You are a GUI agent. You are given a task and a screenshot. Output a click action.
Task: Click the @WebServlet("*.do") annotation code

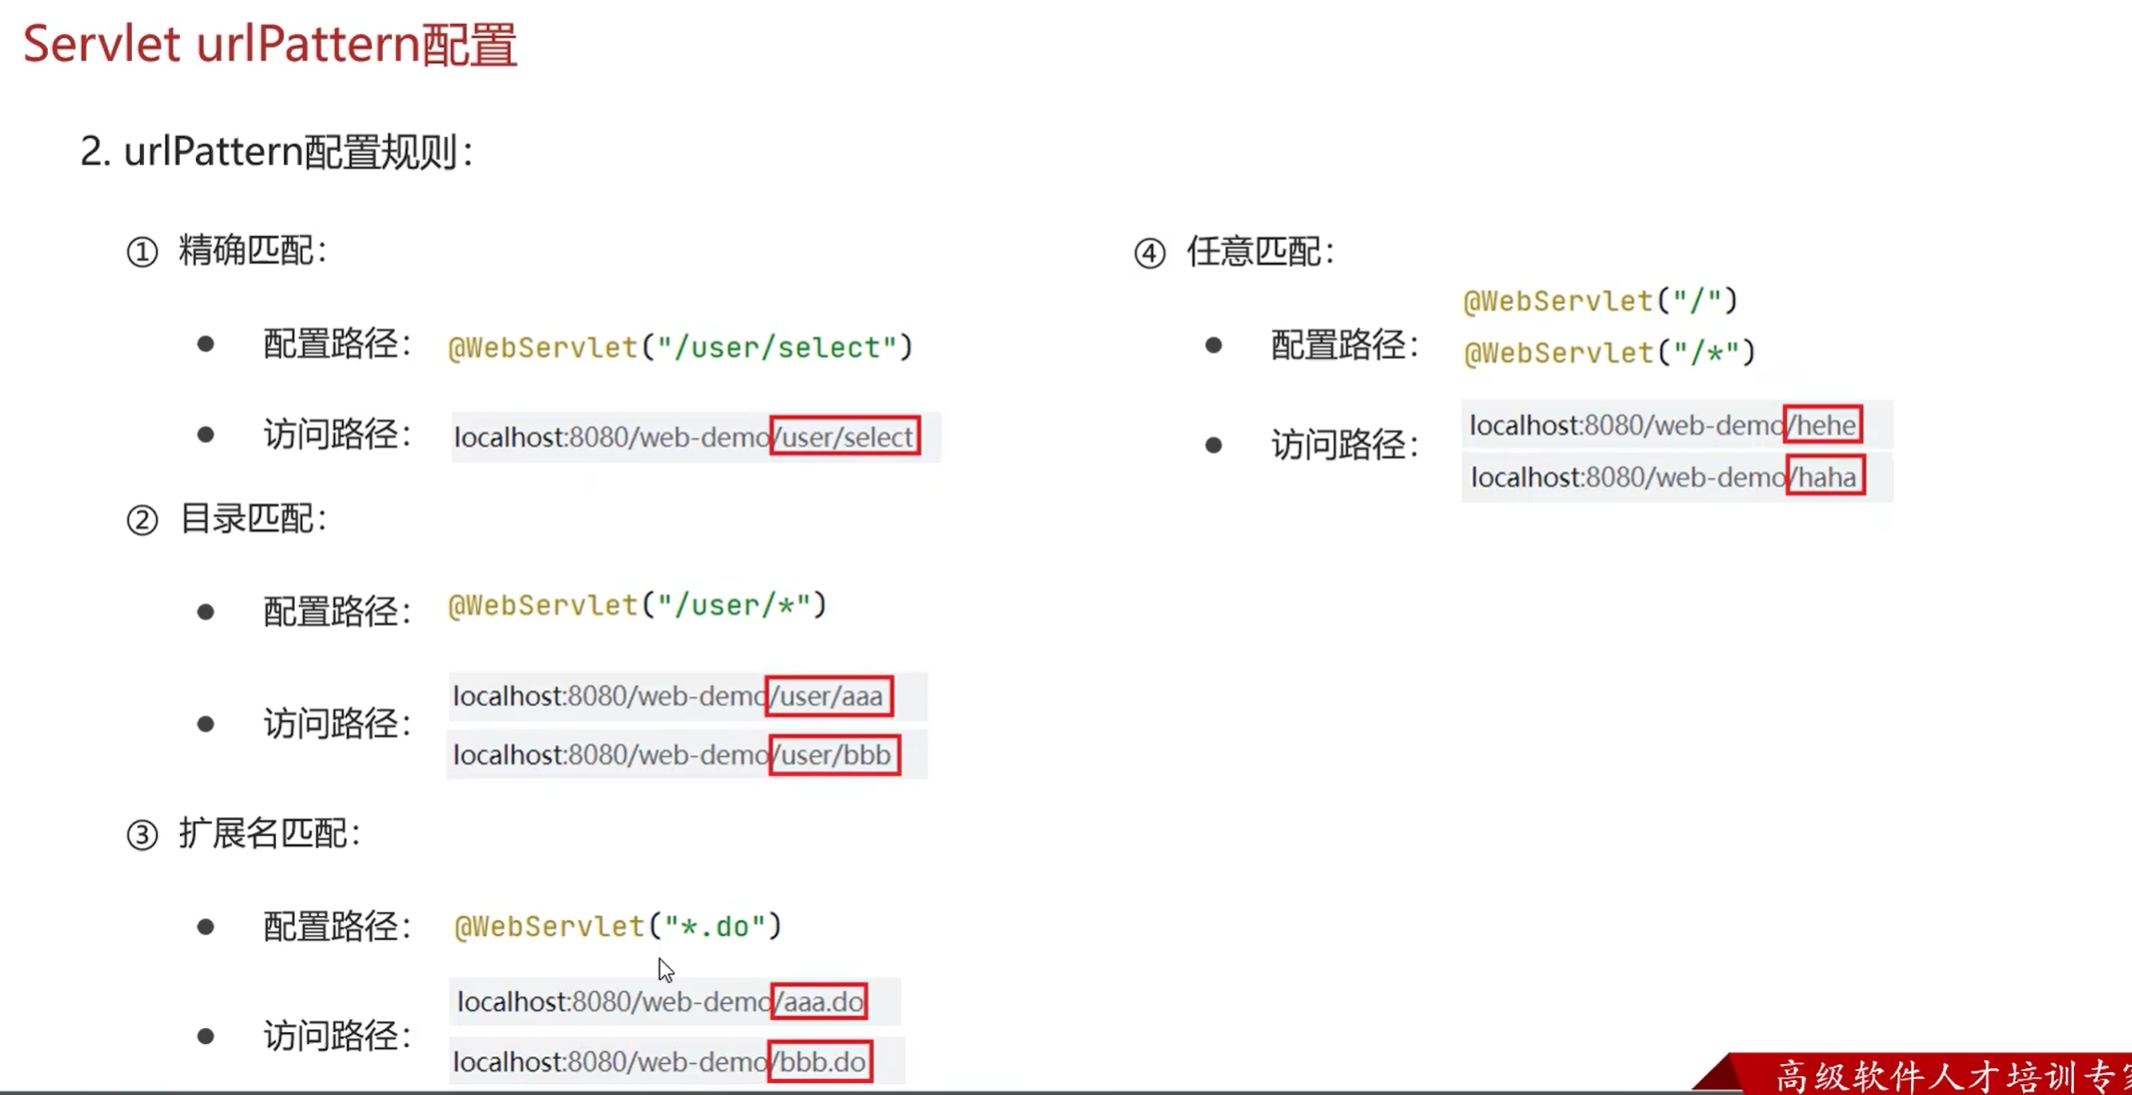point(617,927)
